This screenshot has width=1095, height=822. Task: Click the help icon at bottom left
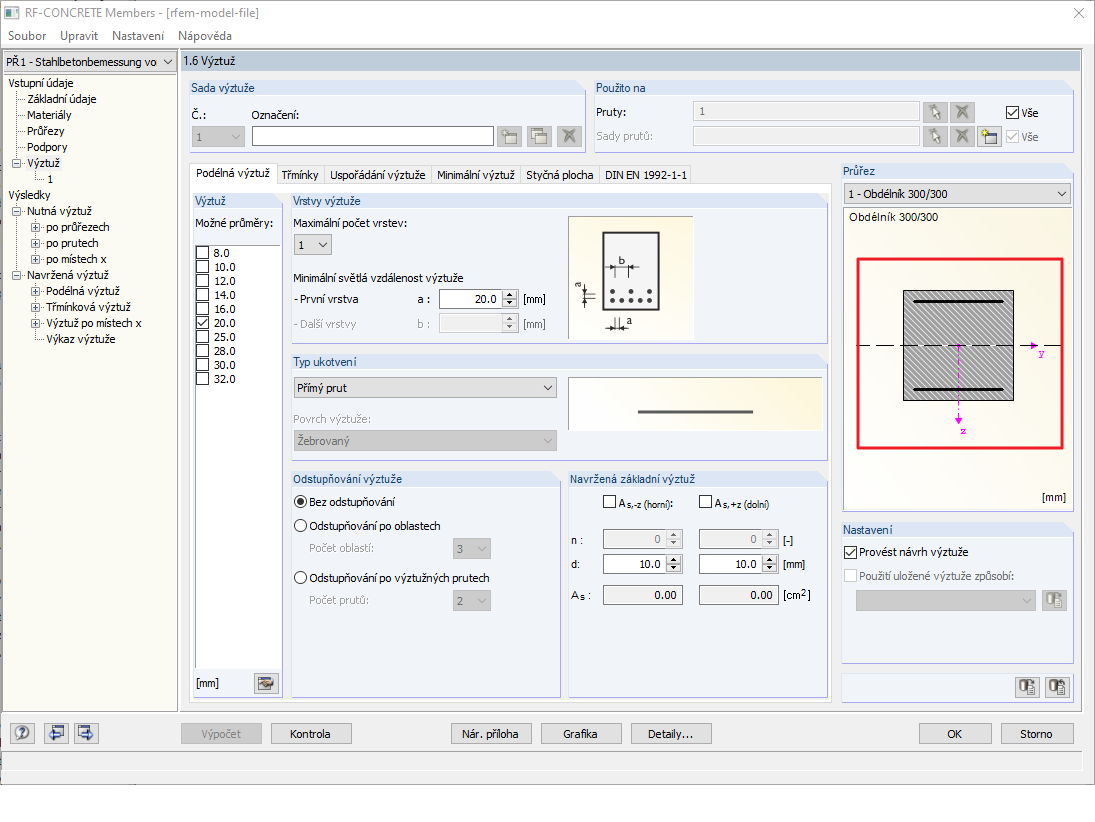pyautogui.click(x=22, y=733)
